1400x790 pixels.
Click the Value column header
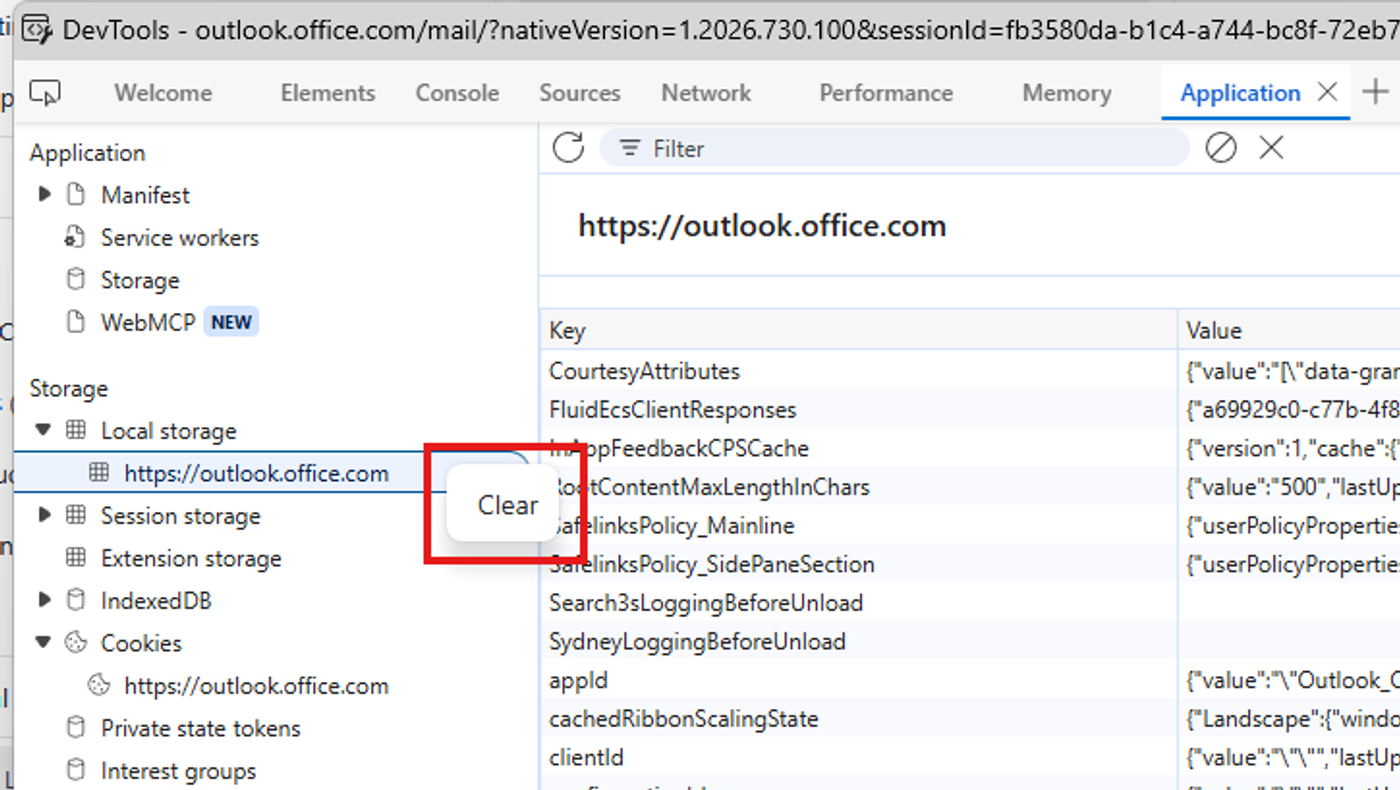click(1290, 331)
